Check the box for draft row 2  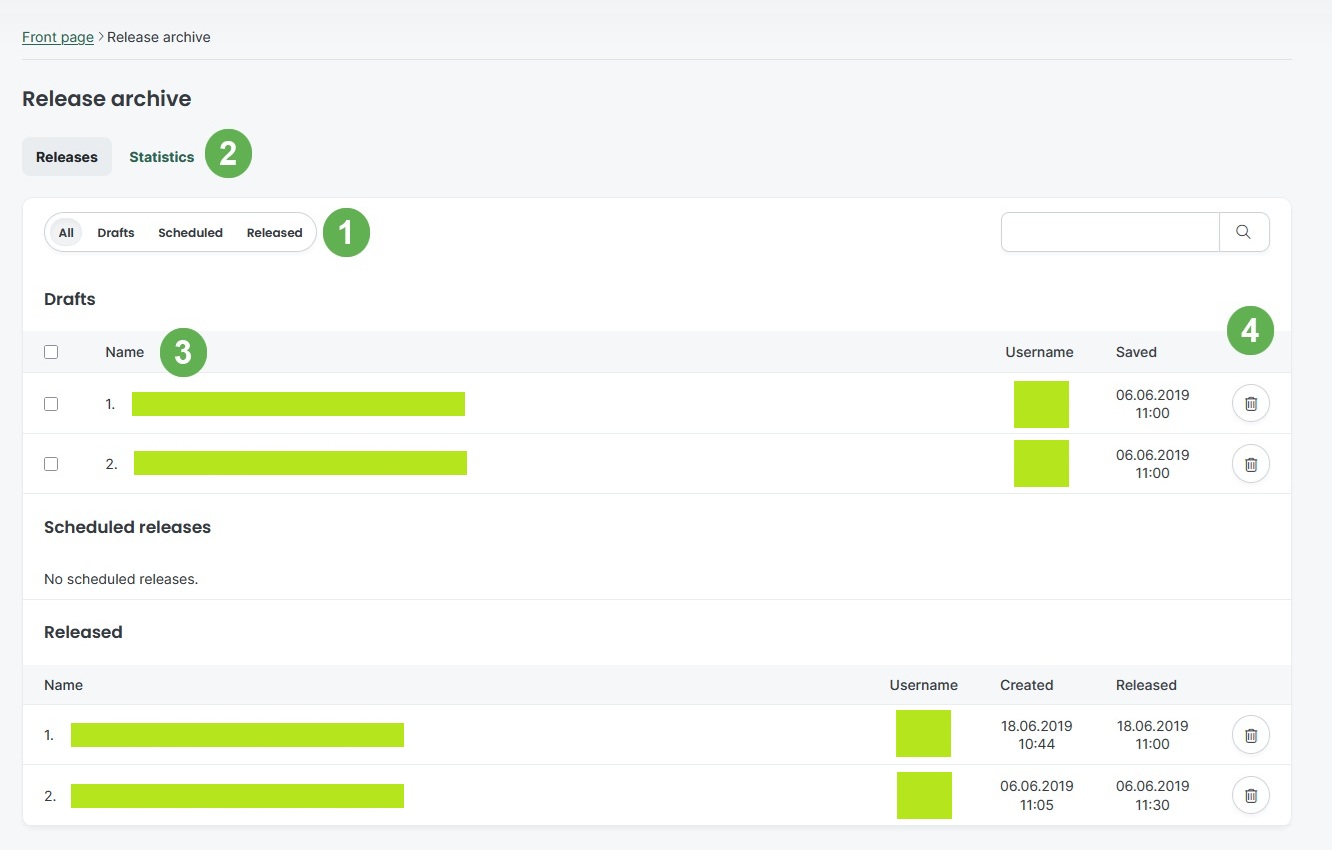pyautogui.click(x=51, y=464)
